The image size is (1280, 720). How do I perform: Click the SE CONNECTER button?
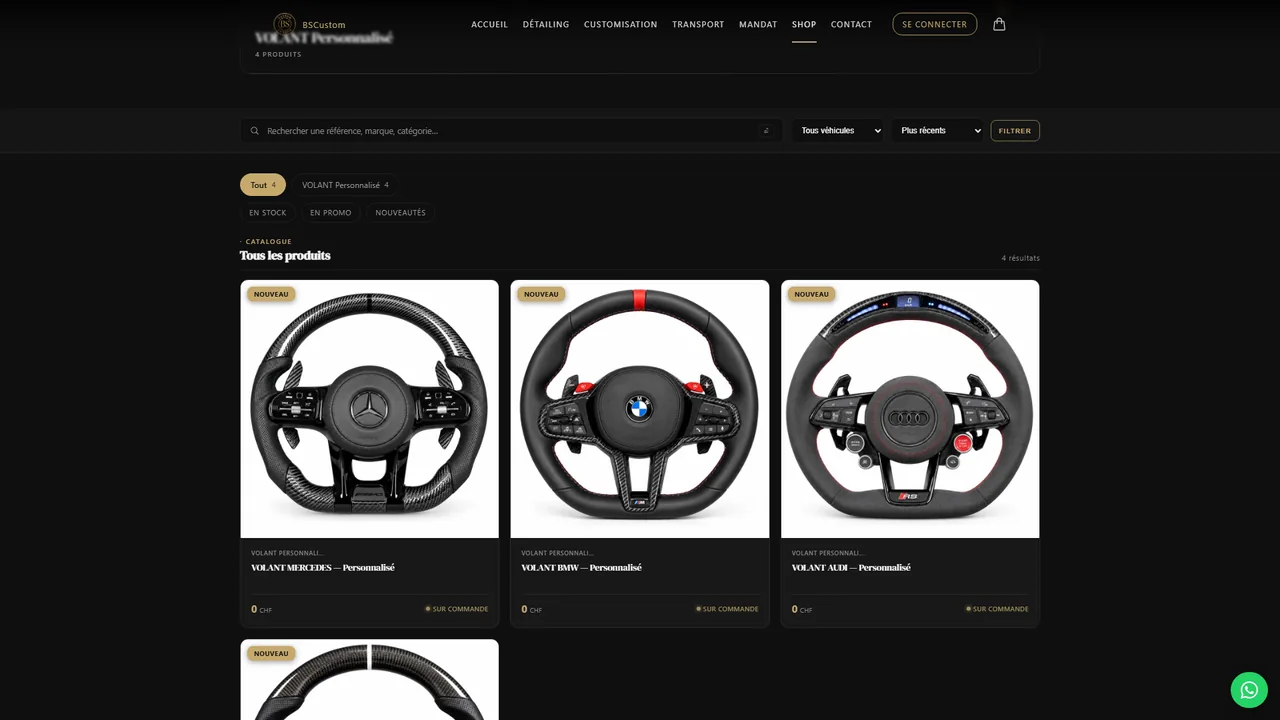pos(934,24)
